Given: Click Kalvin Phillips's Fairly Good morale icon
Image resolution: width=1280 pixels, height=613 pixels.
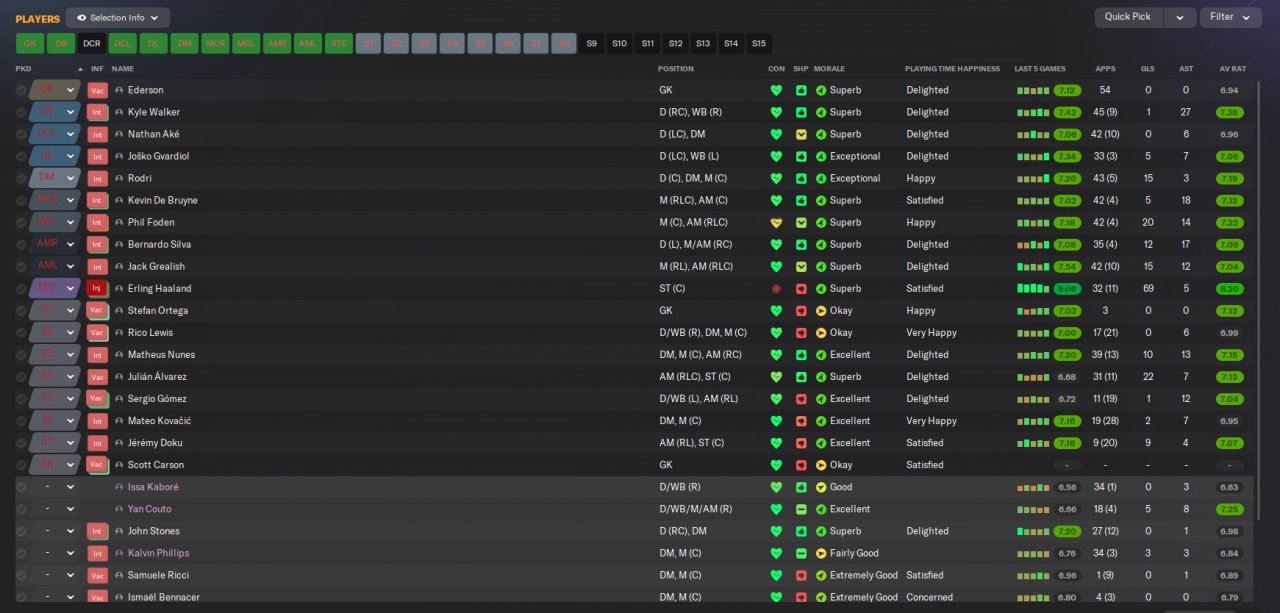Looking at the screenshot, I should pyautogui.click(x=821, y=553).
